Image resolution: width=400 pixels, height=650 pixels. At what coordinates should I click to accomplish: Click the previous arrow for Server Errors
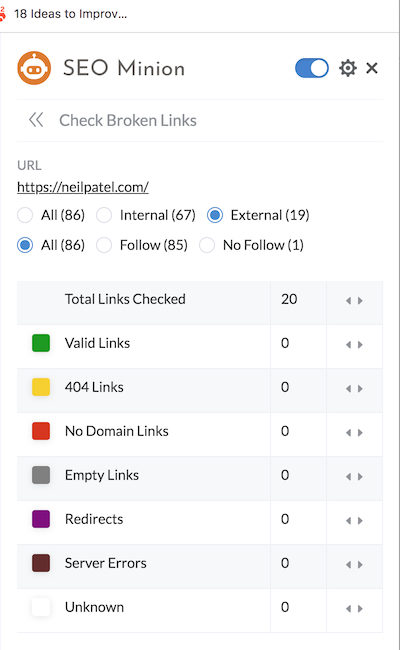[x=349, y=565]
